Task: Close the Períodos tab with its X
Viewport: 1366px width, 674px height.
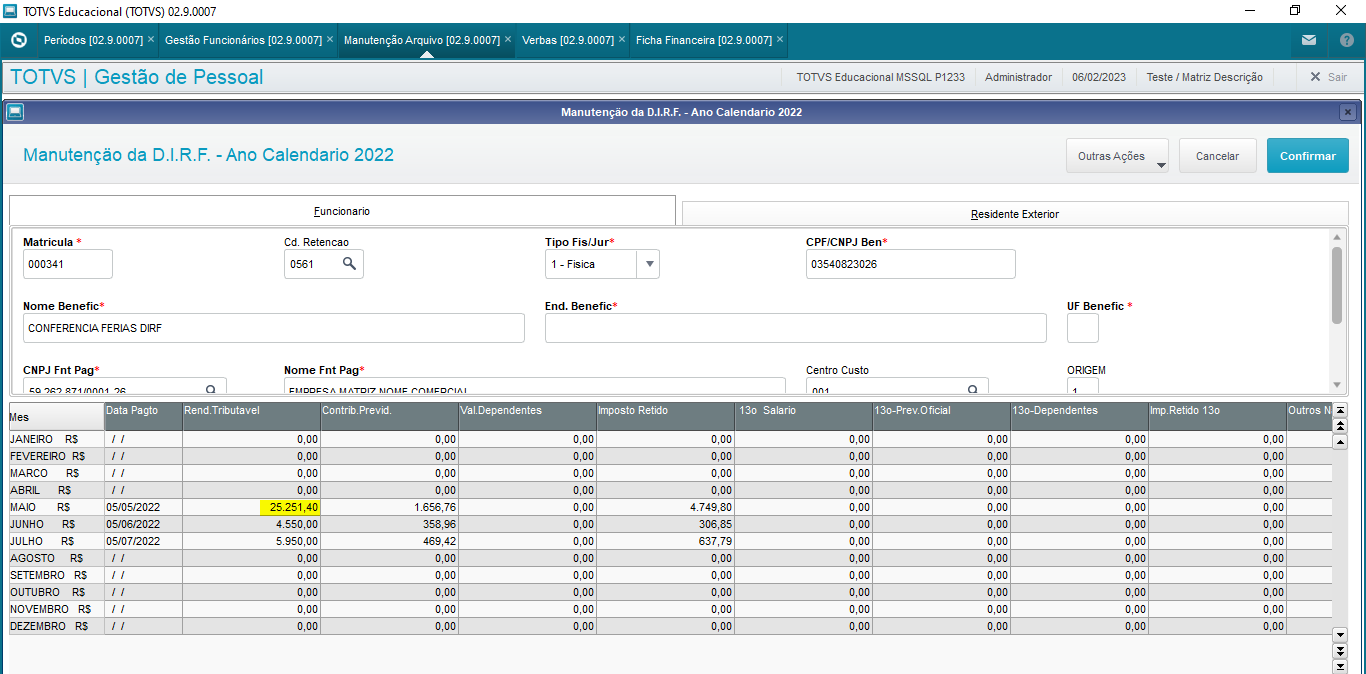Action: coord(151,39)
